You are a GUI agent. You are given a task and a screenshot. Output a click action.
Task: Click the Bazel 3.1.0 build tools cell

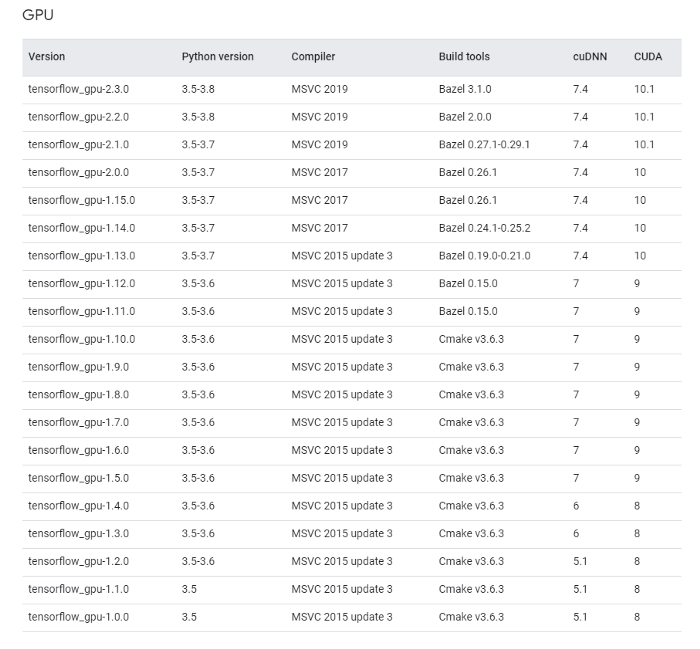tap(465, 89)
